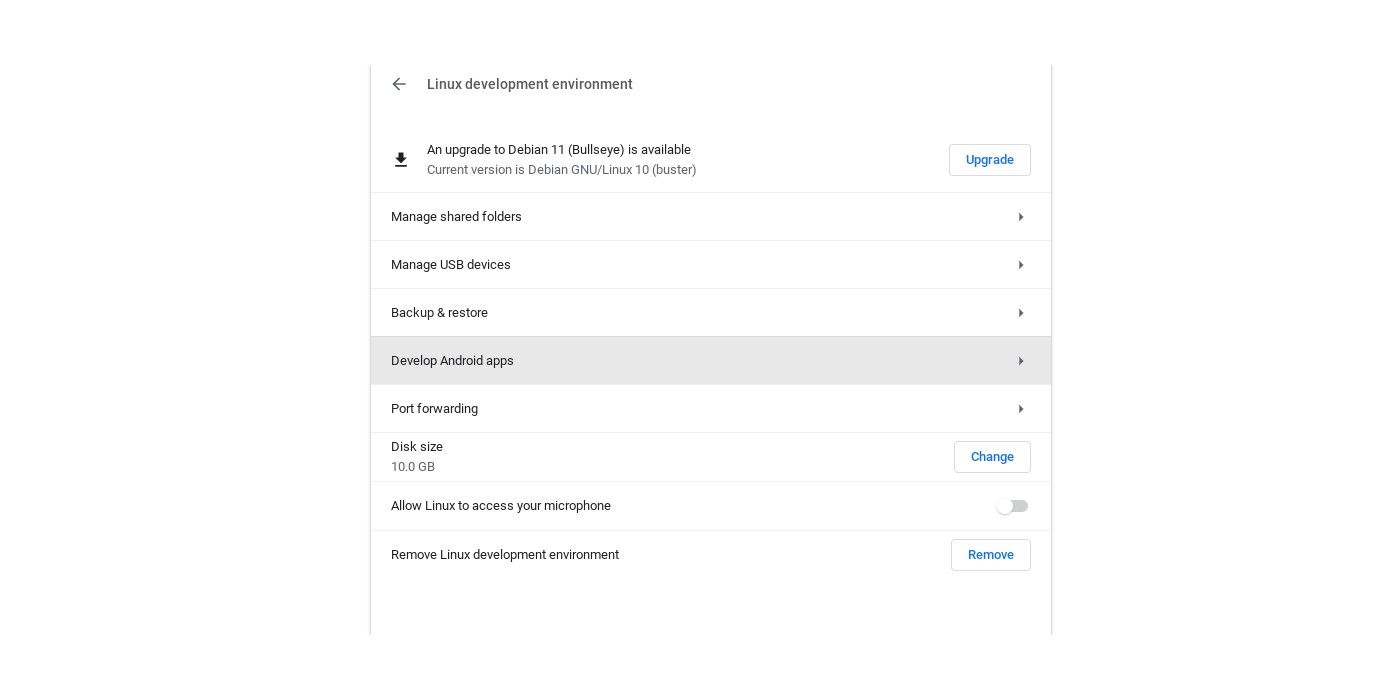1400x700 pixels.
Task: Click the download icon beside the upgrade notice
Action: pos(401,160)
